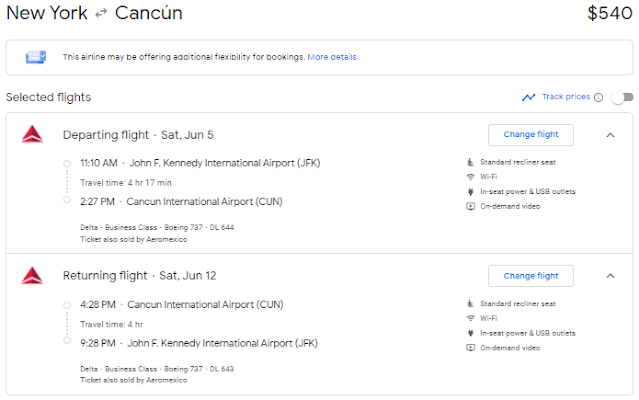Image resolution: width=639 pixels, height=400 pixels.
Task: Click the Delta logo beside Returning flight
Action: (32, 276)
